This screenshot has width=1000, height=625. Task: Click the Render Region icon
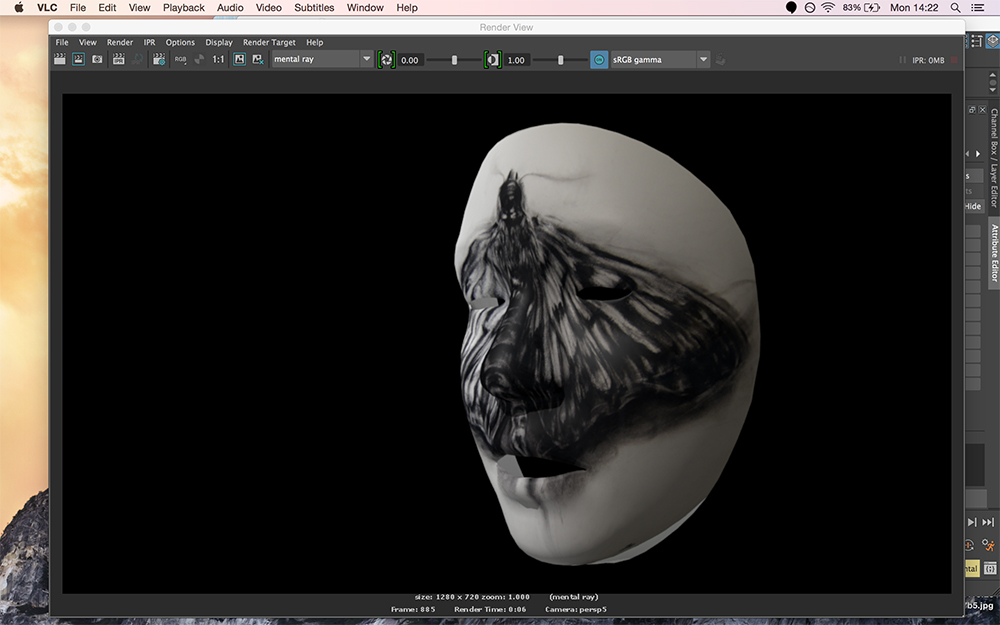pyautogui.click(x=78, y=60)
